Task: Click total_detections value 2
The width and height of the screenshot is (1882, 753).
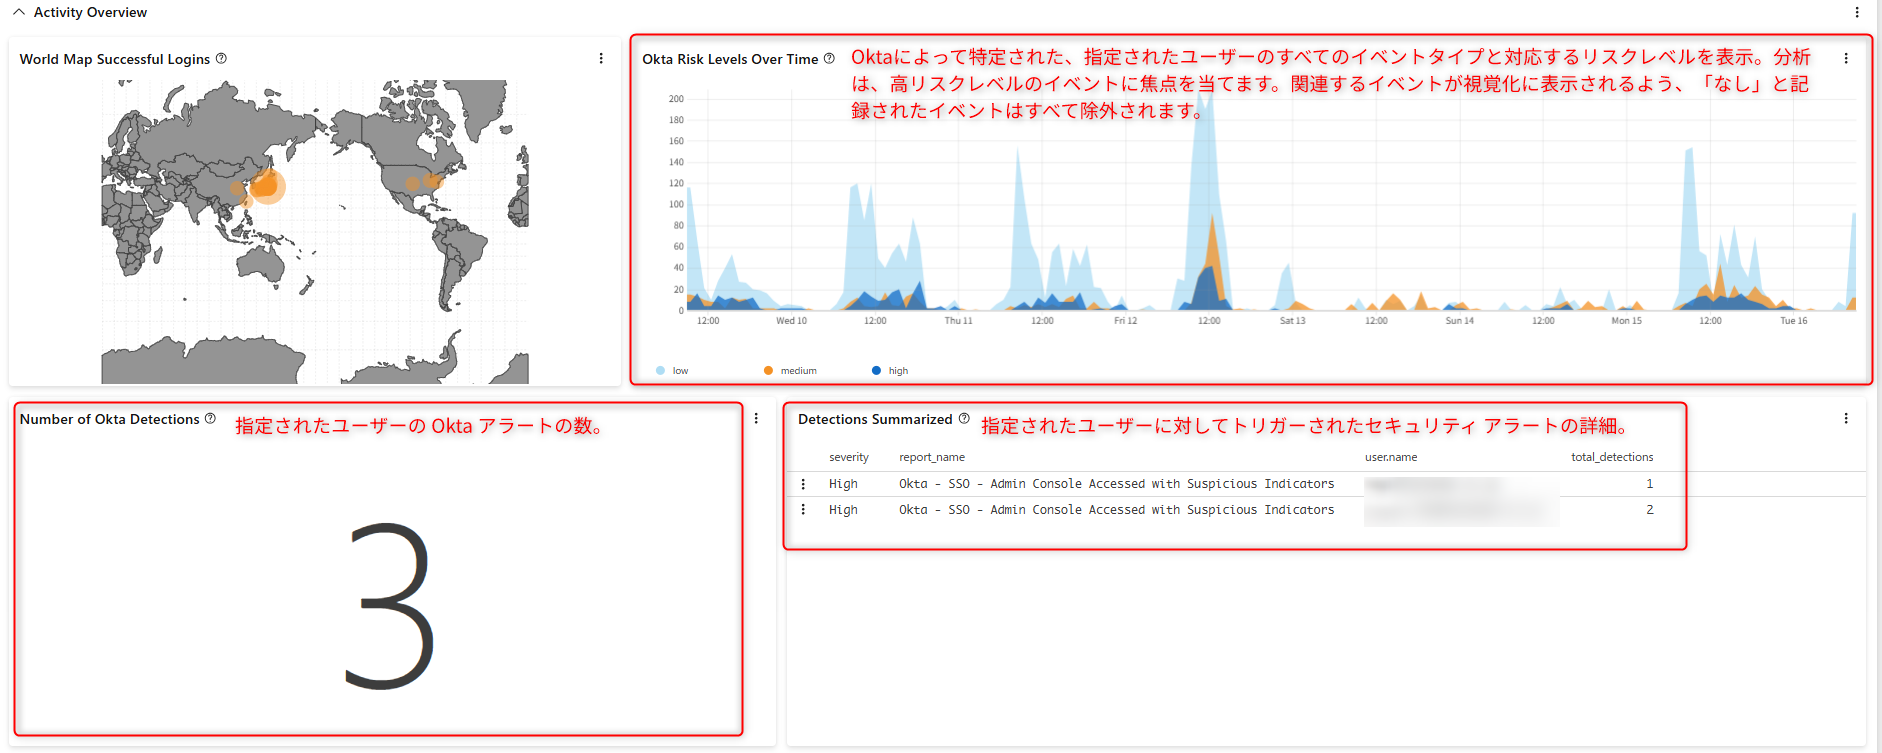Action: pyautogui.click(x=1650, y=510)
